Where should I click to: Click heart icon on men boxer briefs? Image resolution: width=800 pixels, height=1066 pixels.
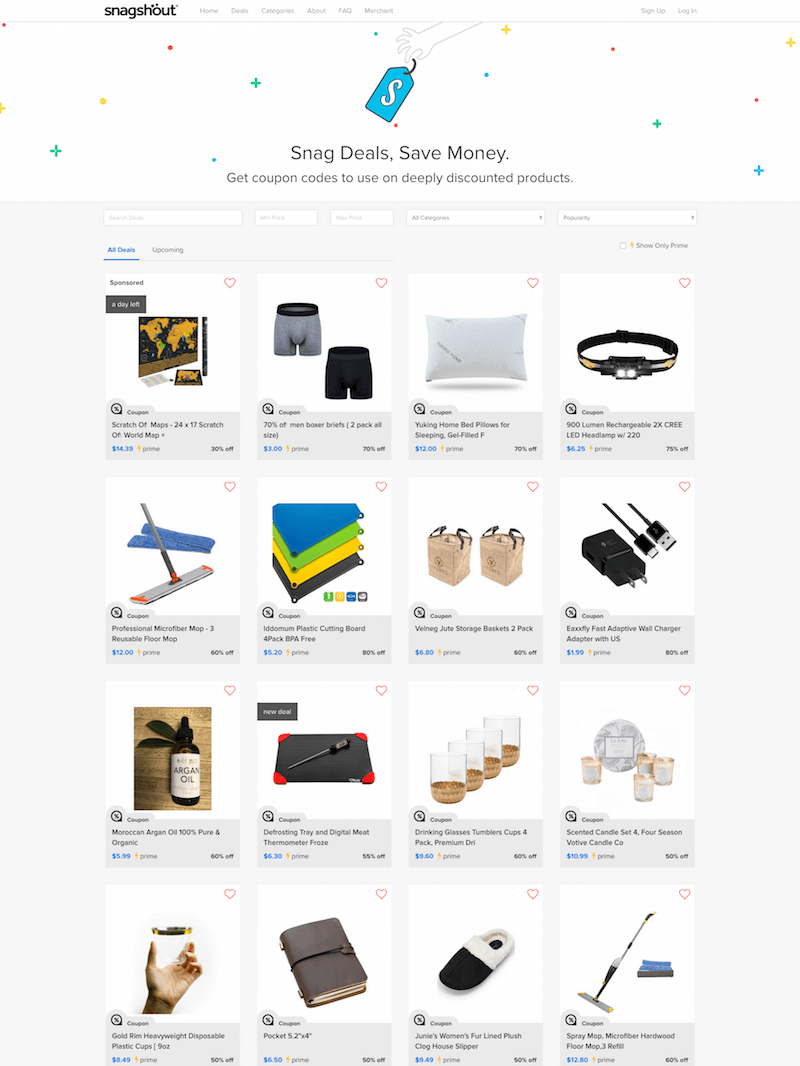[x=381, y=283]
